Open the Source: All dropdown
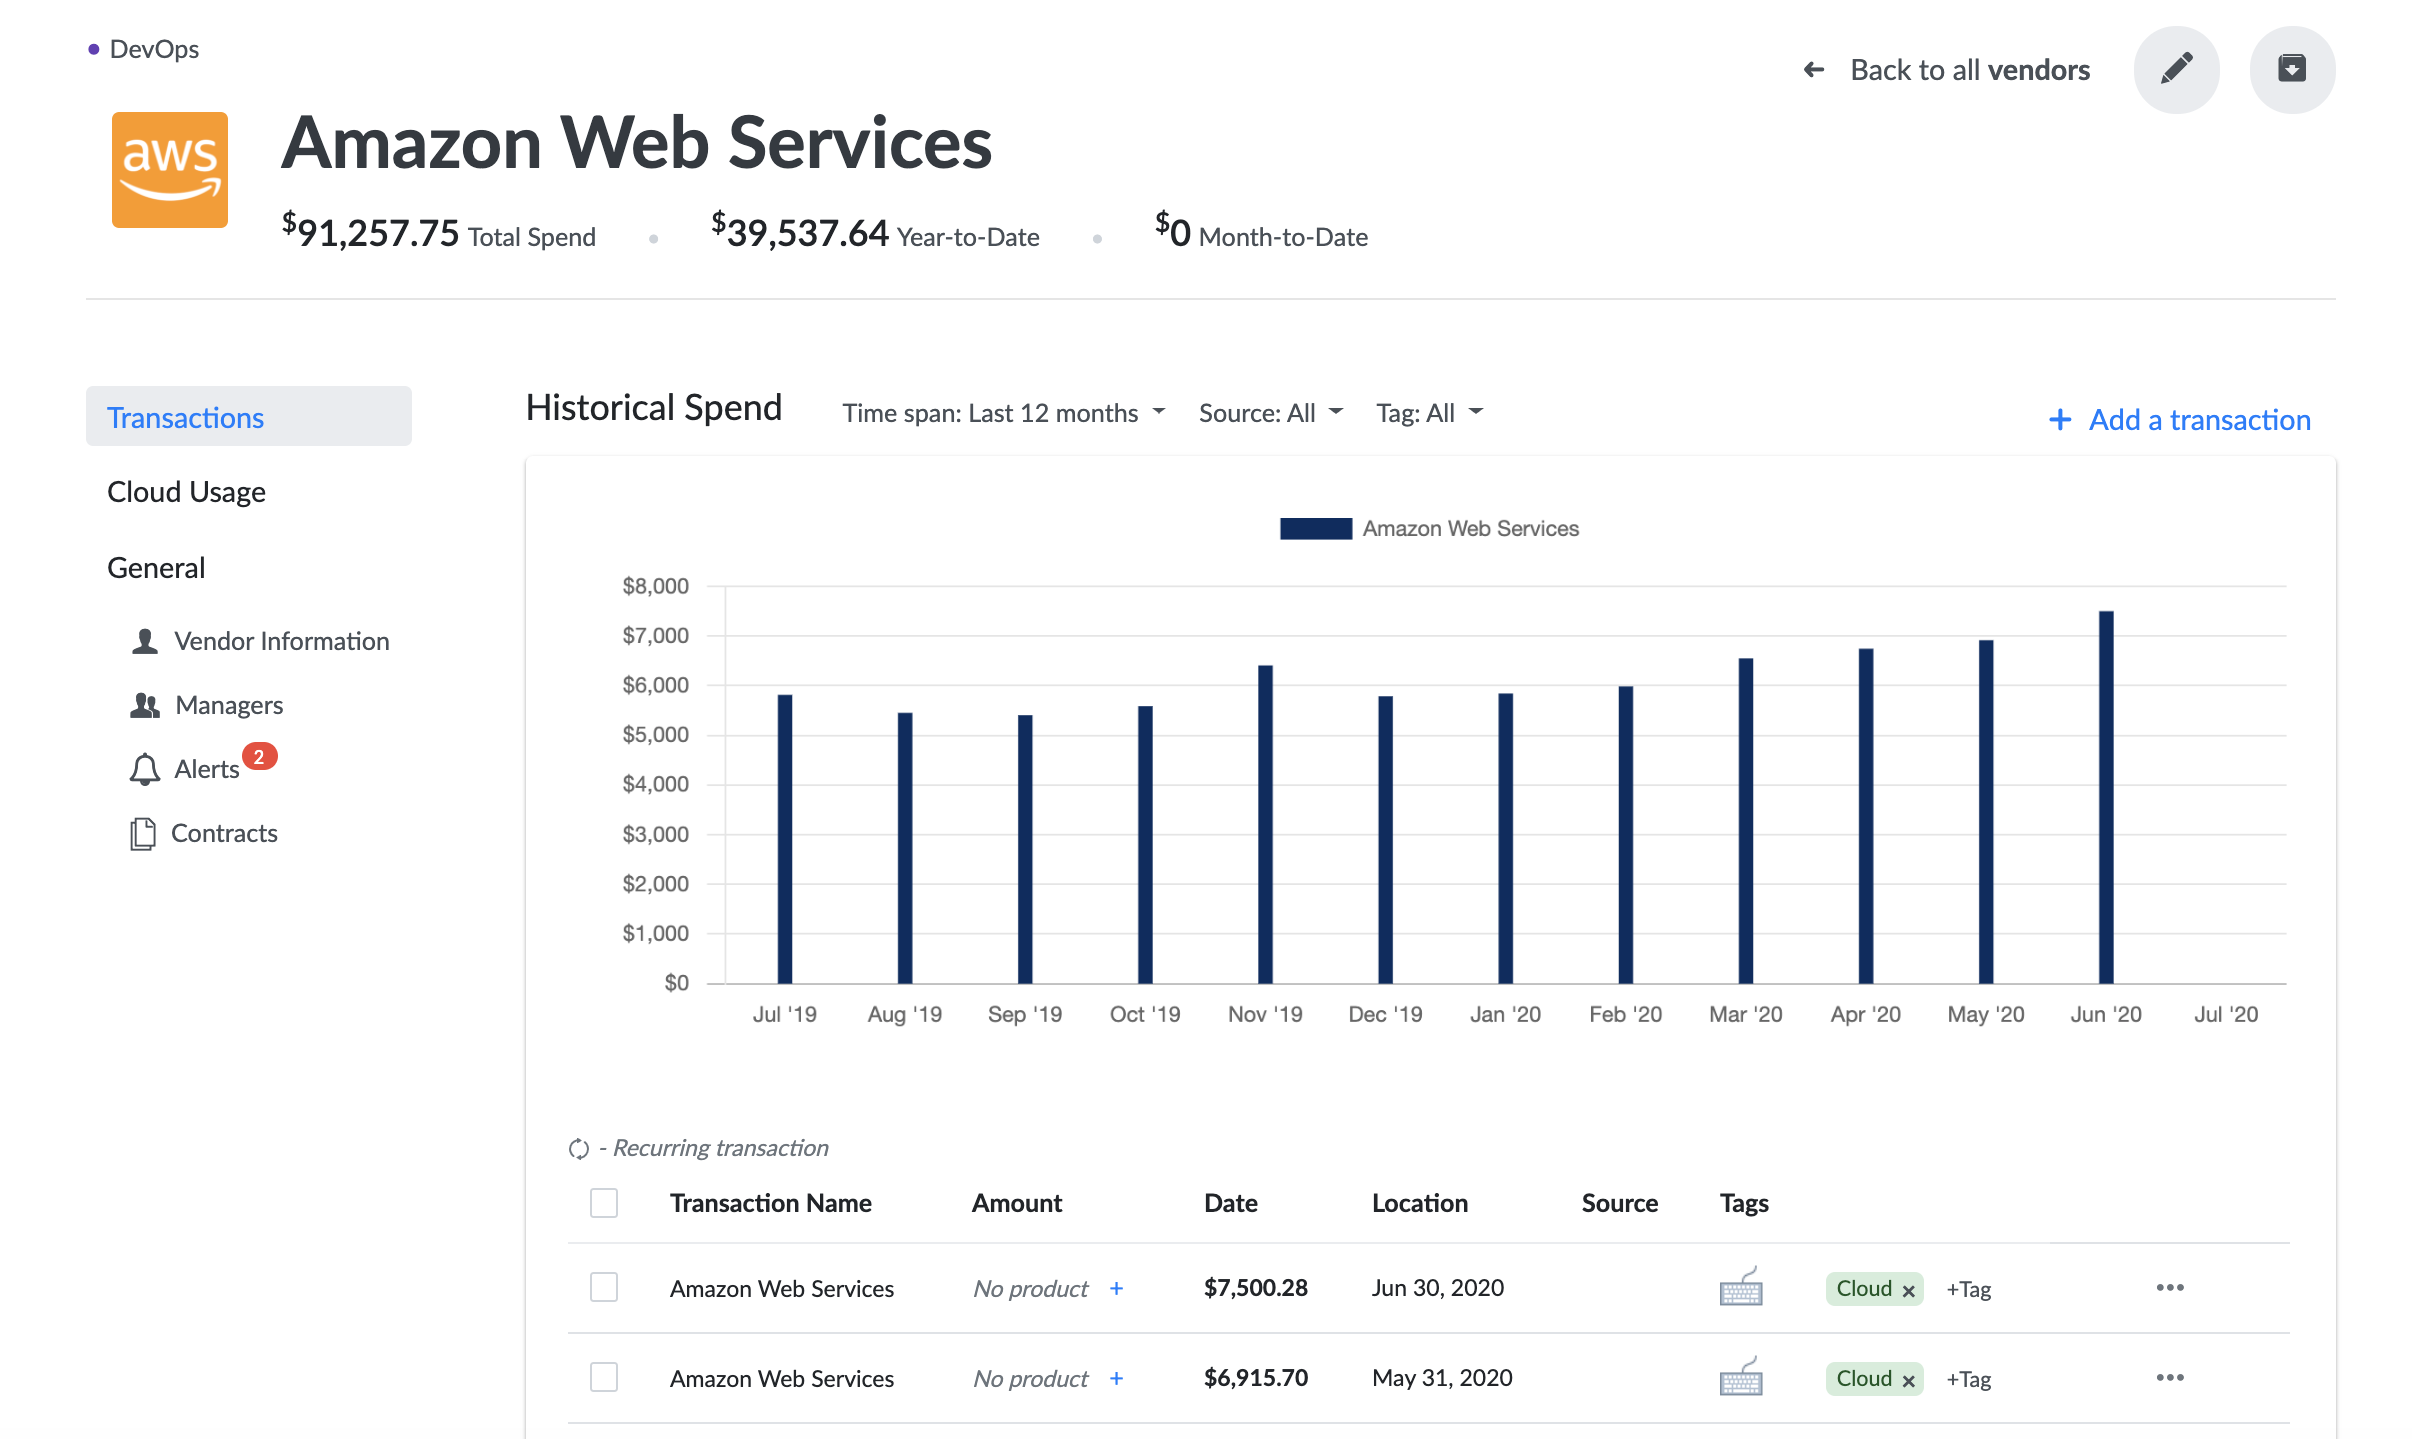Viewport: 2412px width, 1439px height. pyautogui.click(x=1270, y=413)
